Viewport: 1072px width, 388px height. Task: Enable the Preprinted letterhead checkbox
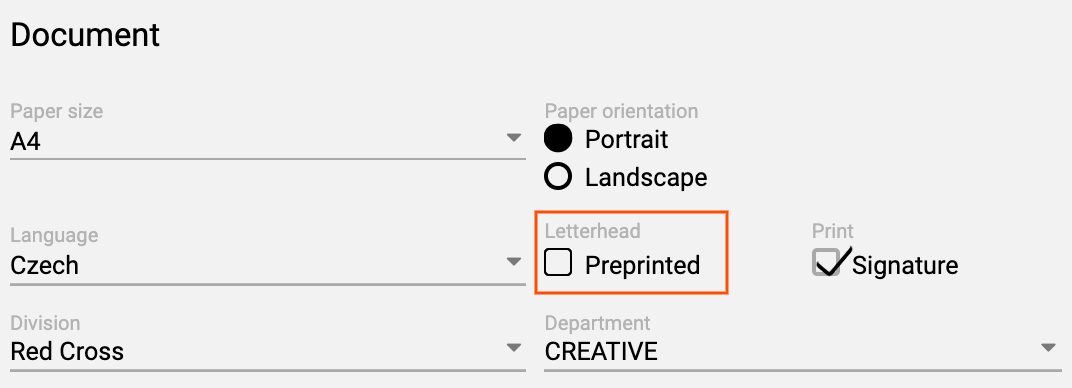558,262
